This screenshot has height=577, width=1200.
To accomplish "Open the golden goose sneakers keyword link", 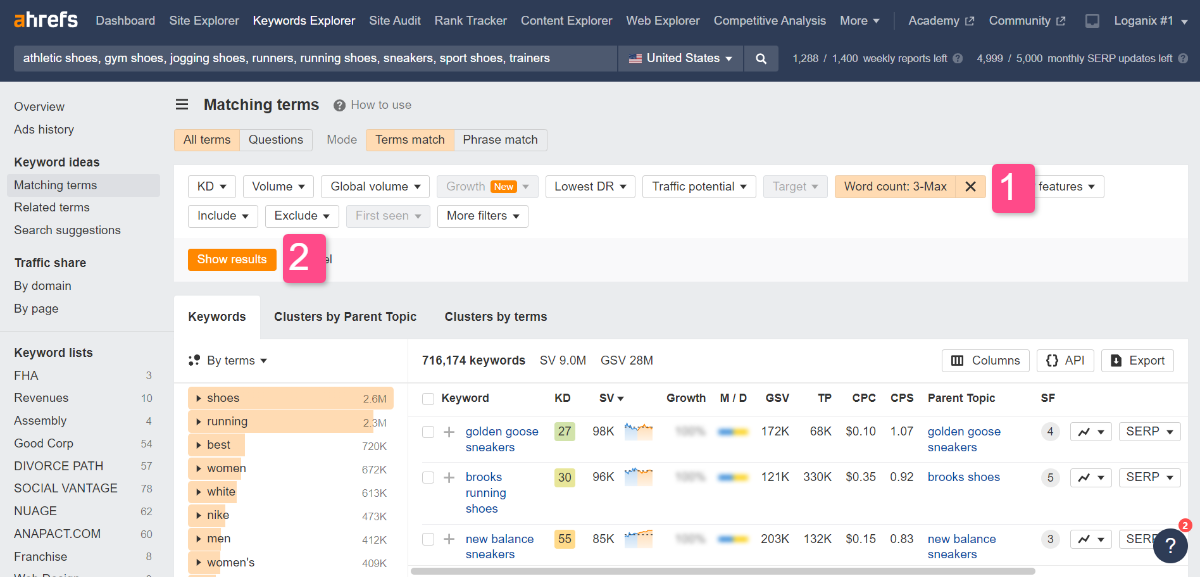I will 502,440.
